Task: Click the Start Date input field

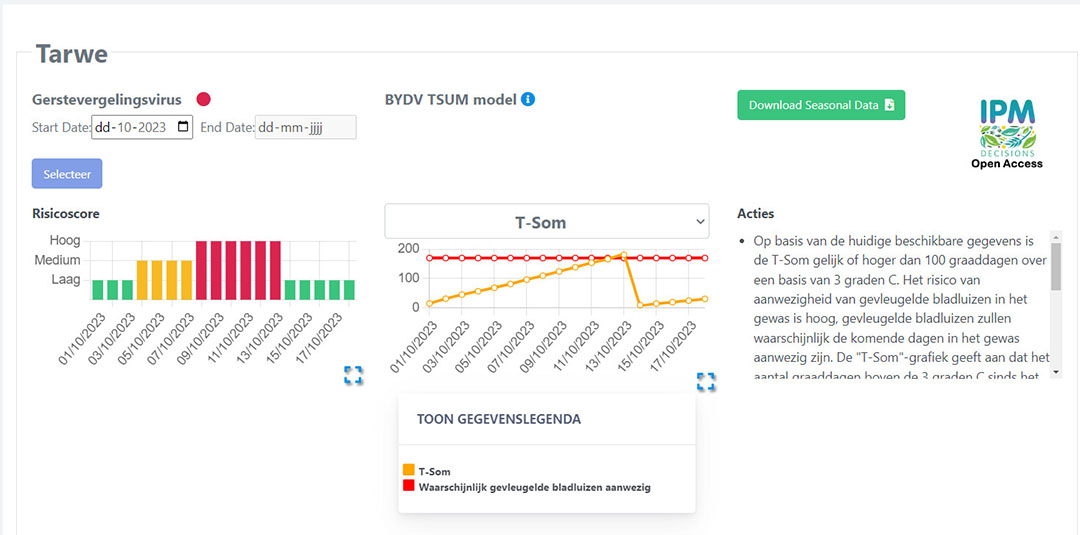Action: (x=143, y=127)
